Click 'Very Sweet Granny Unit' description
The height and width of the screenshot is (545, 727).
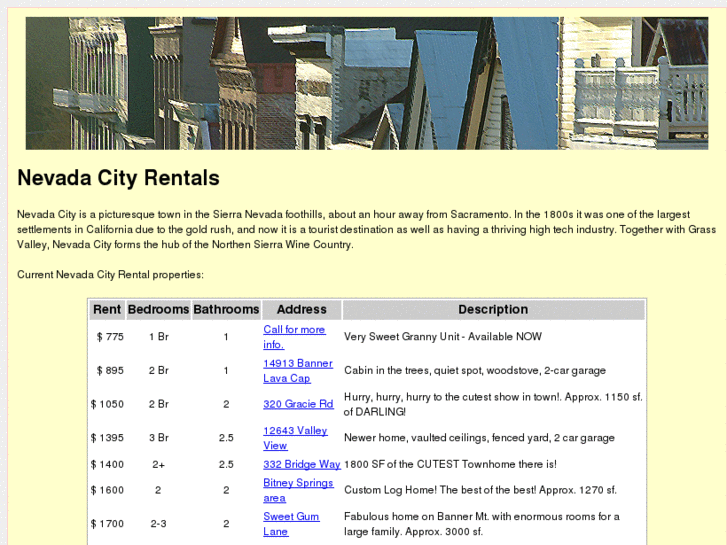pos(443,337)
